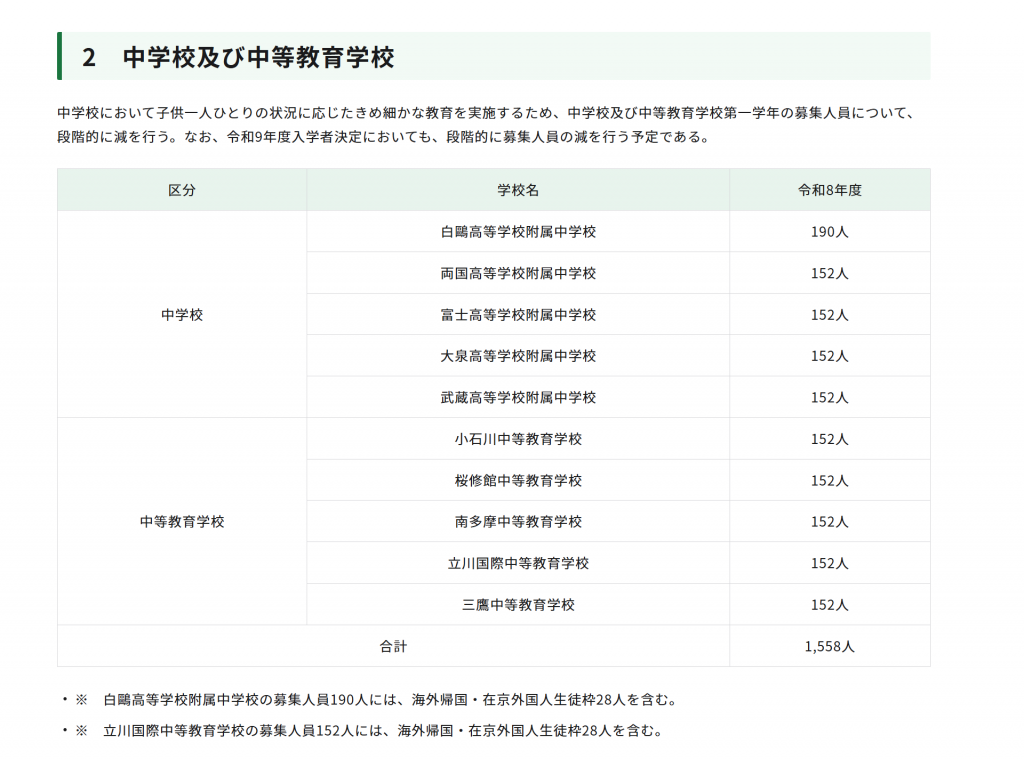Select the 武蔵高等学校附属中学校 cell
Image resolution: width=1024 pixels, height=759 pixels.
click(520, 397)
